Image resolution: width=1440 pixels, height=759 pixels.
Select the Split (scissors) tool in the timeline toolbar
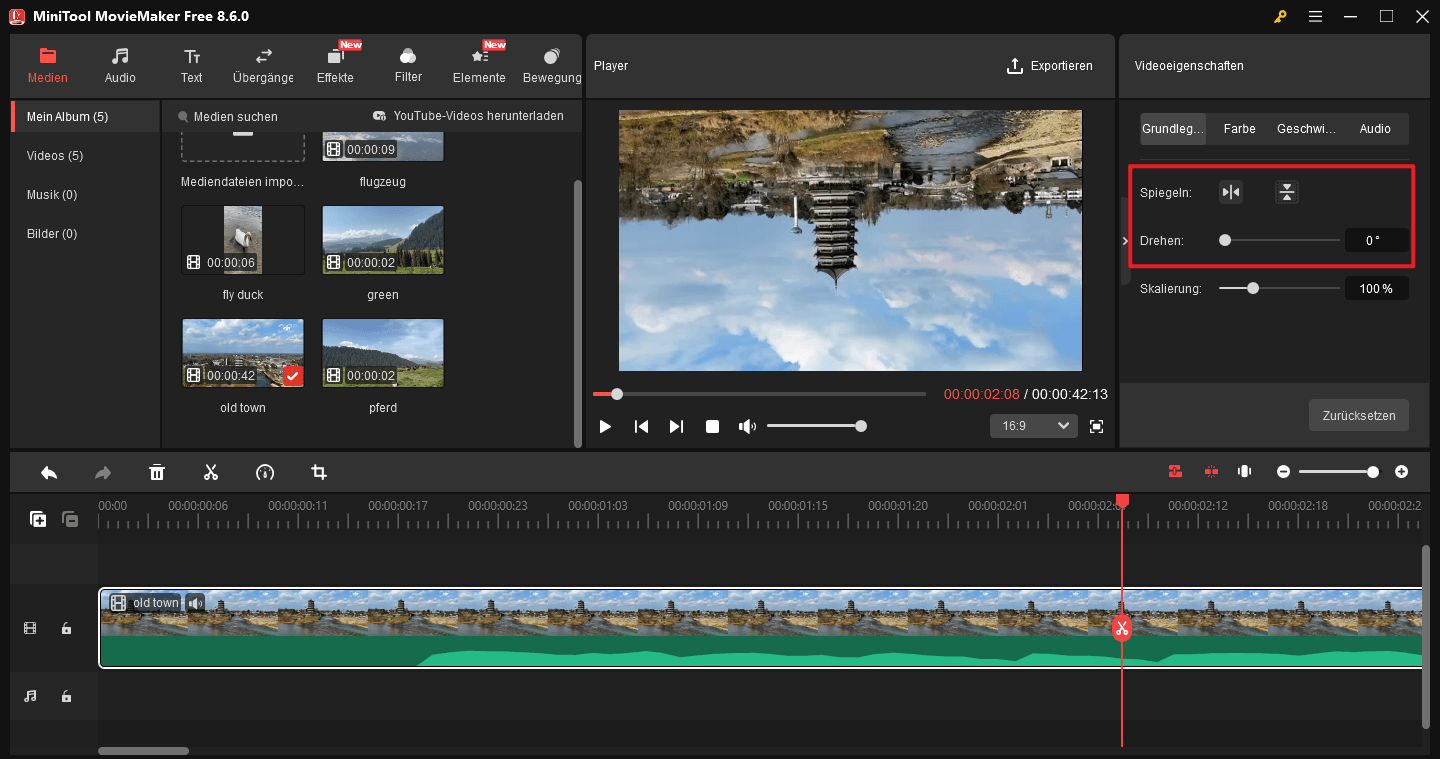(211, 471)
